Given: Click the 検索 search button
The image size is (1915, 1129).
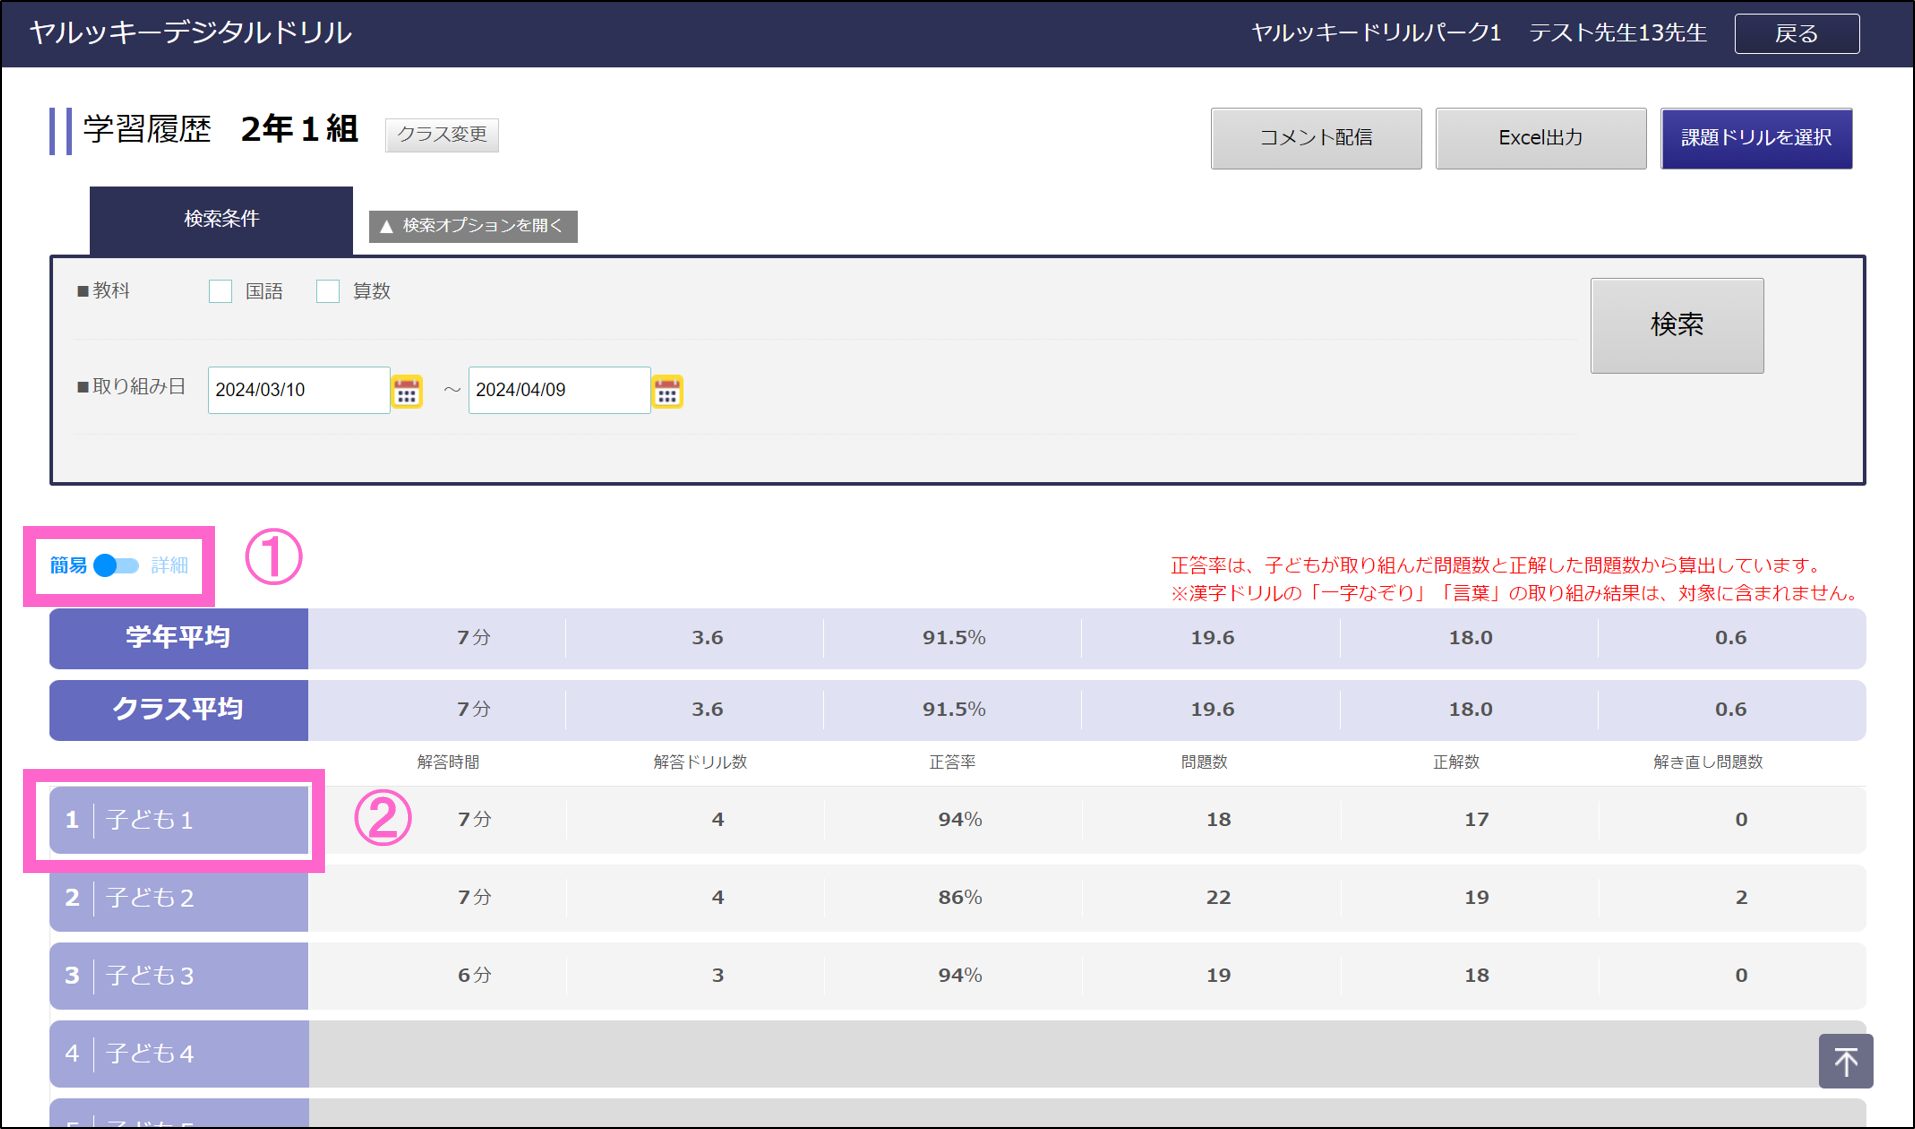Looking at the screenshot, I should [x=1676, y=325].
